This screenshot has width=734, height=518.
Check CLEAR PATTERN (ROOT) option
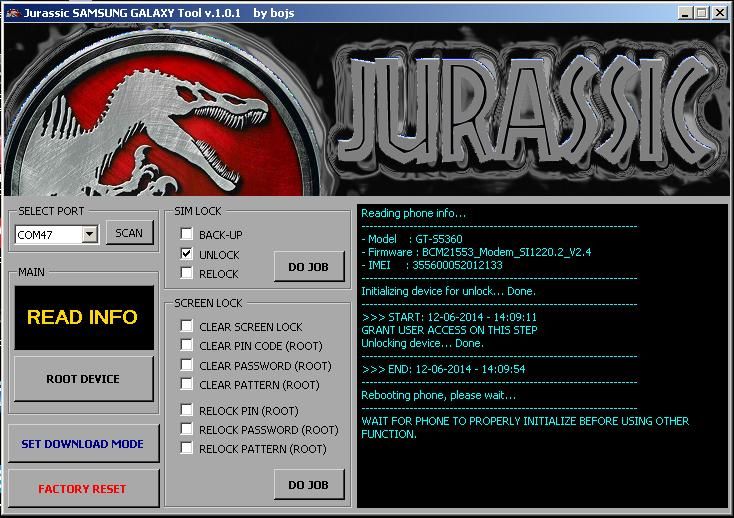(x=186, y=384)
